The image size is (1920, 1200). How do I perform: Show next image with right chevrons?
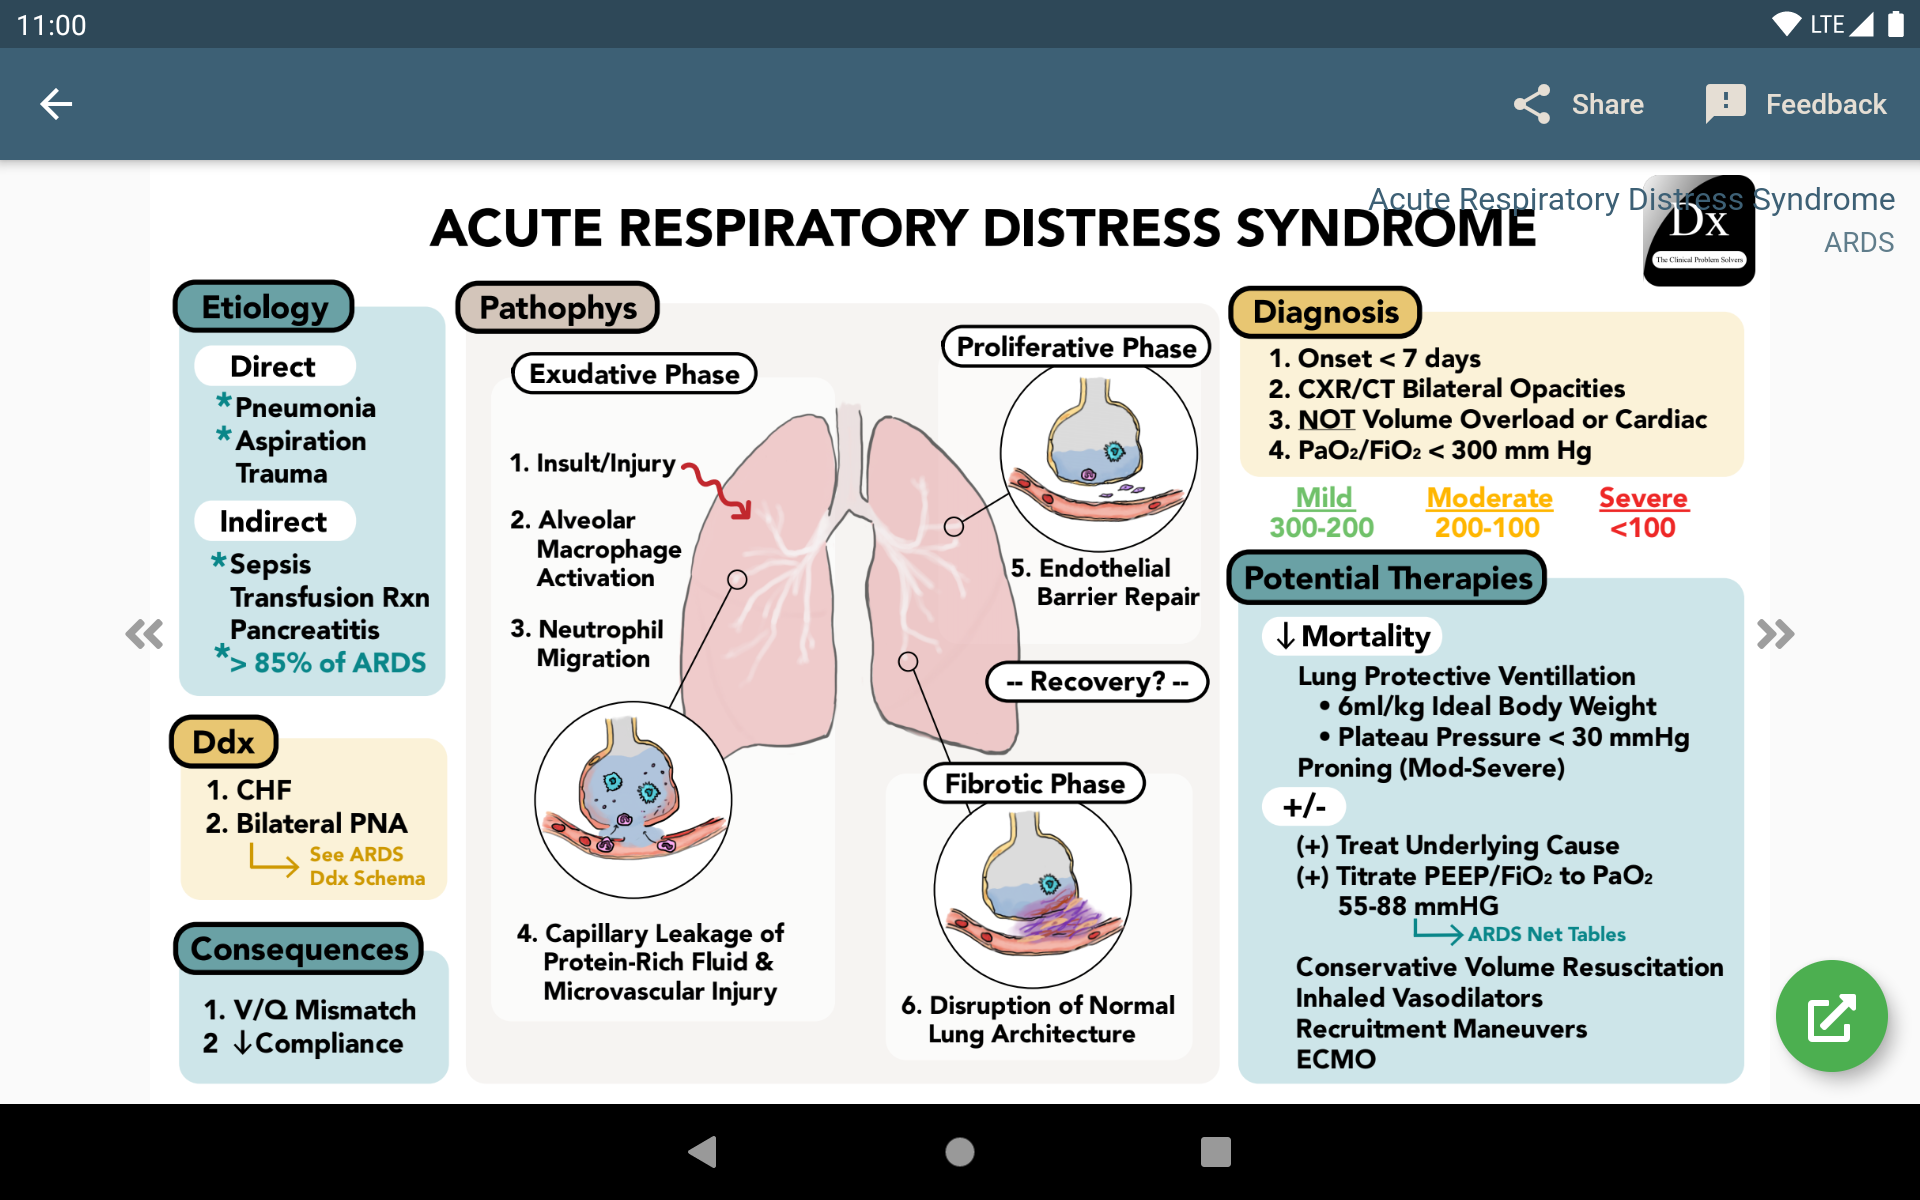(x=1775, y=634)
